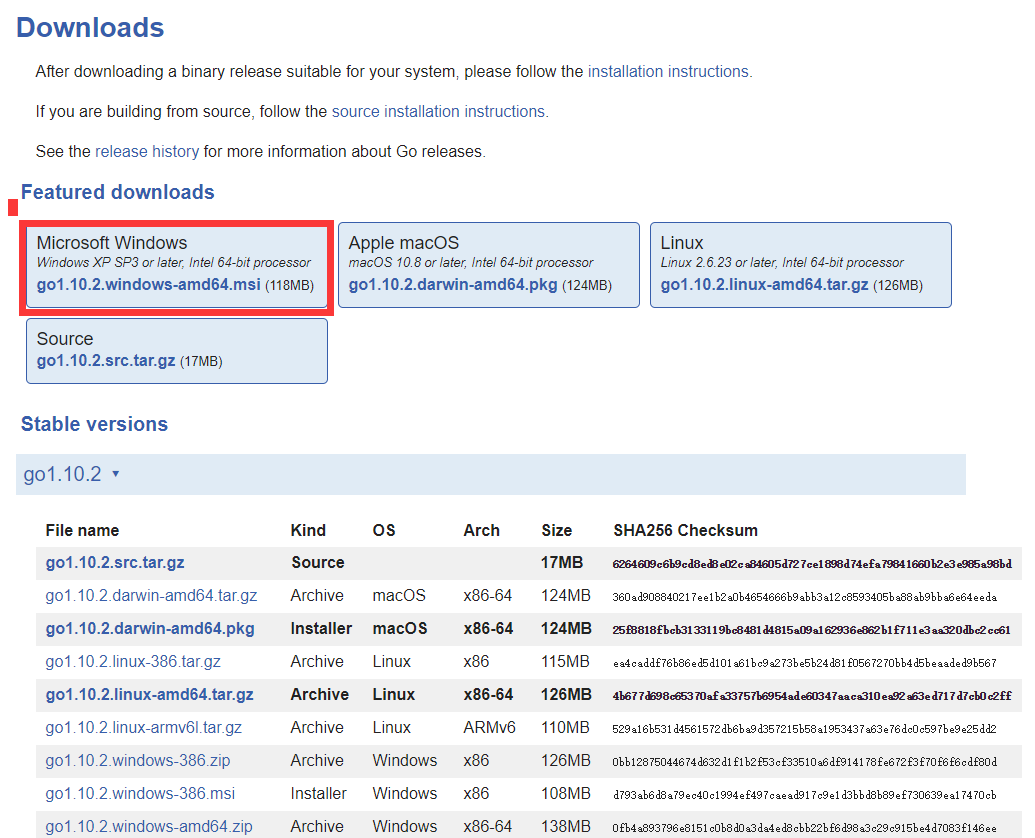Open the source installation instructions link

pos(440,112)
